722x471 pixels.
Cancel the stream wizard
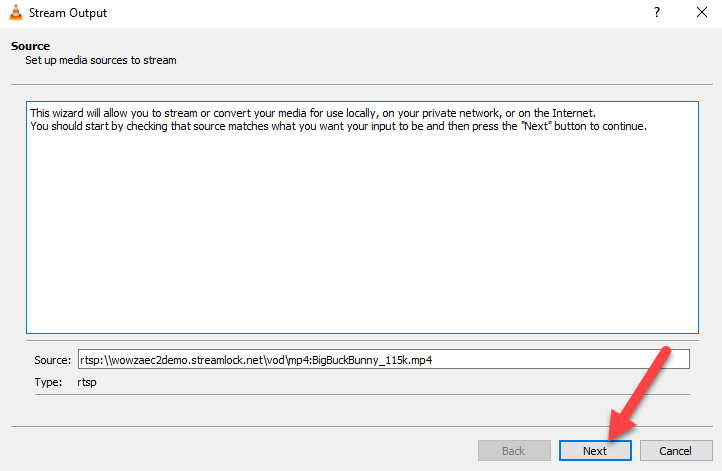click(675, 451)
